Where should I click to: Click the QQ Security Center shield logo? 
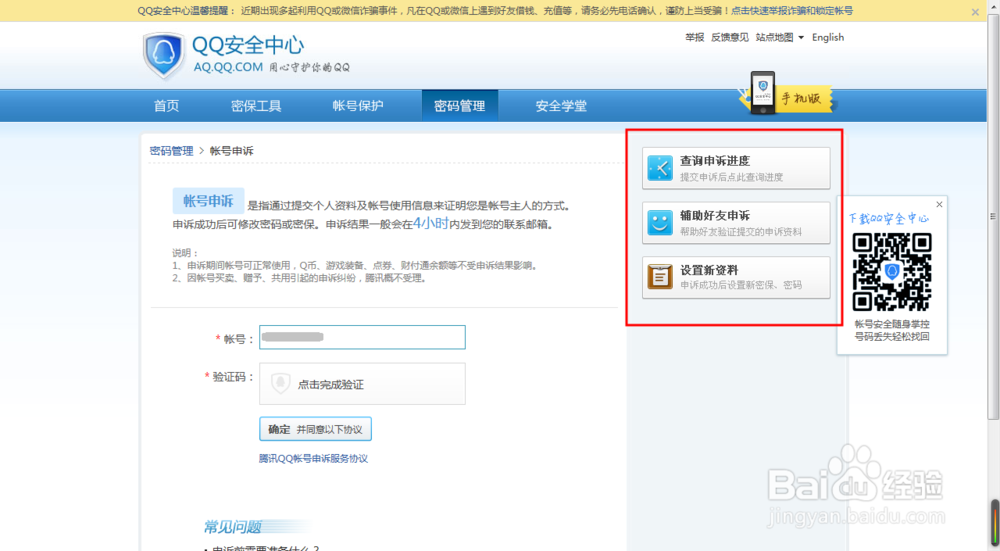(164, 55)
